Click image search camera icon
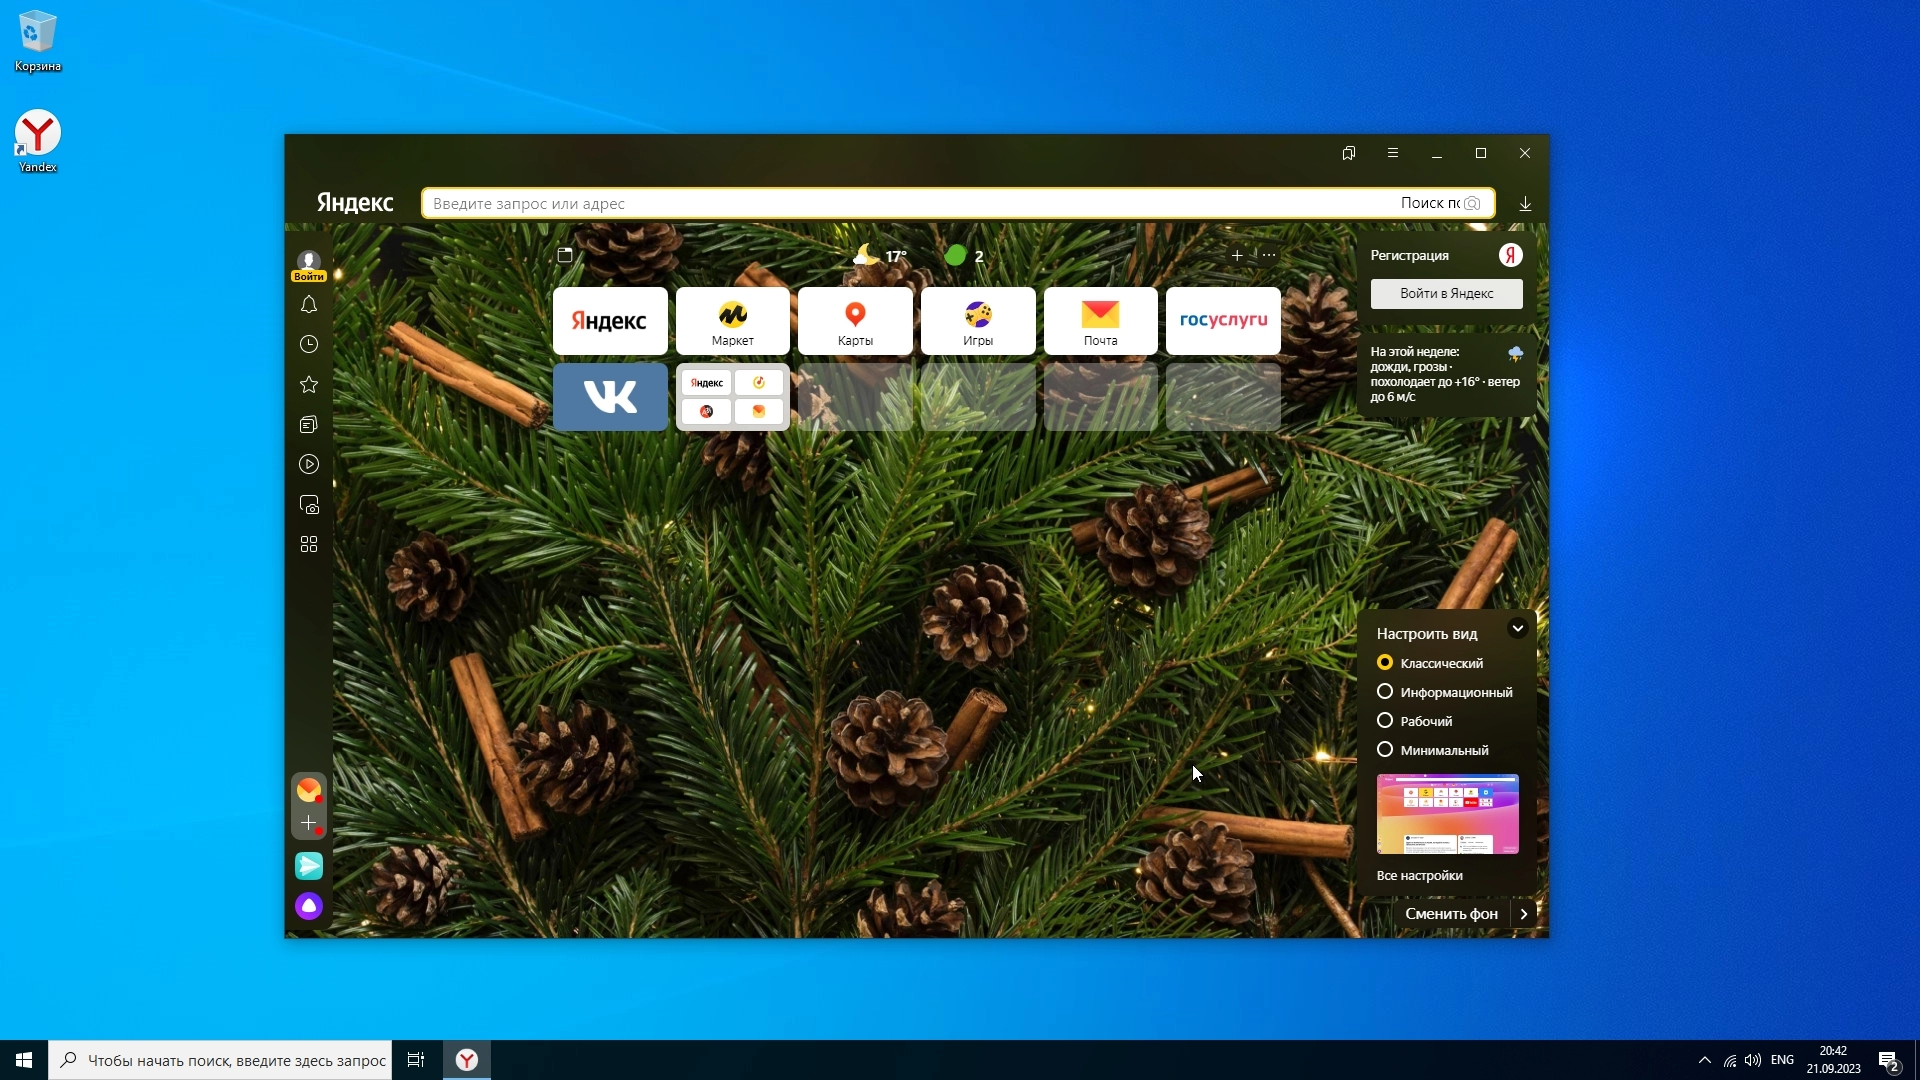The image size is (1920, 1080). [1472, 204]
